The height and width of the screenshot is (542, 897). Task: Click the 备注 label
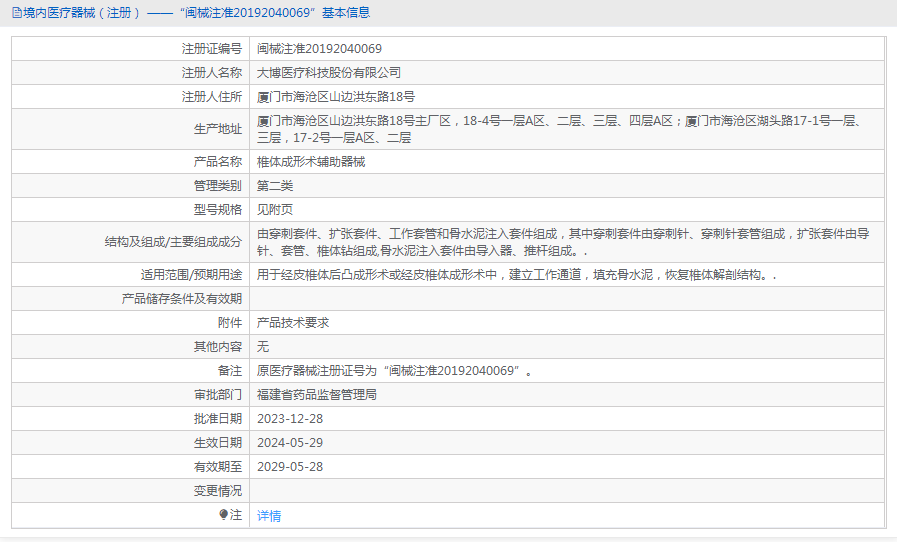(230, 371)
